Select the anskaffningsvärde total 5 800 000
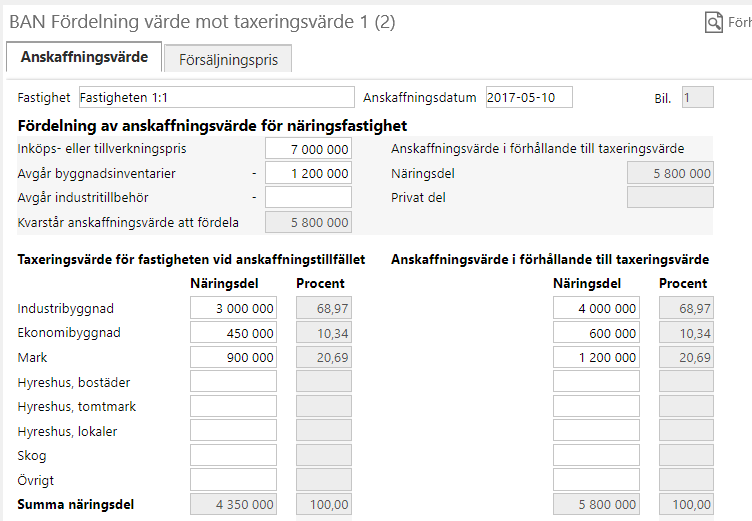 tap(596, 504)
